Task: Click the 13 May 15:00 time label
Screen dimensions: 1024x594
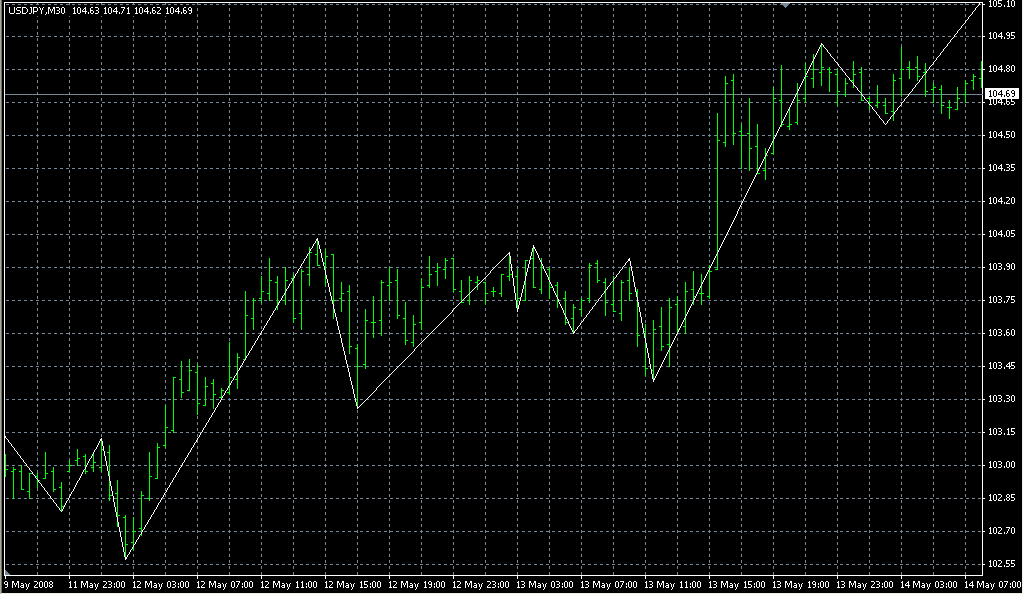Action: (x=738, y=584)
